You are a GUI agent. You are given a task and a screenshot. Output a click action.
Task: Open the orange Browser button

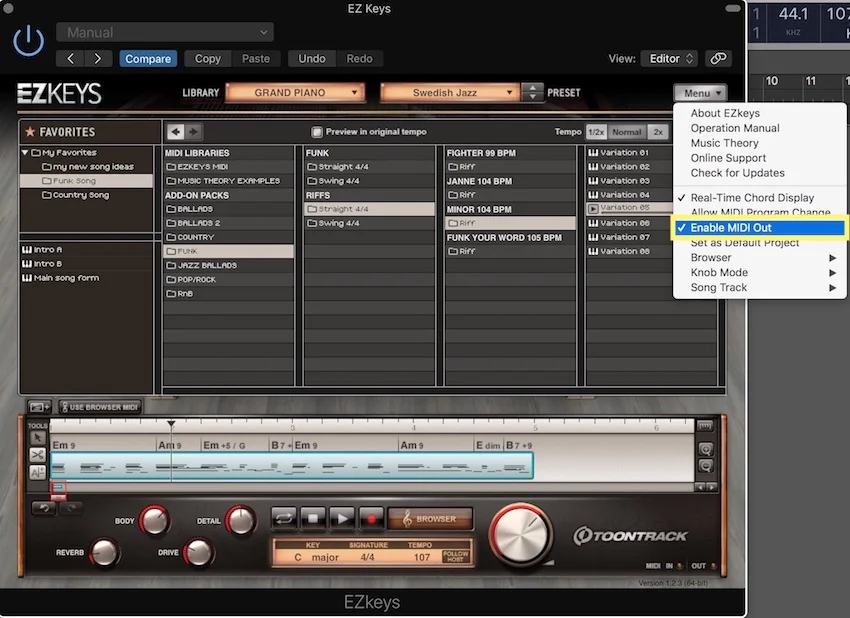click(x=430, y=519)
